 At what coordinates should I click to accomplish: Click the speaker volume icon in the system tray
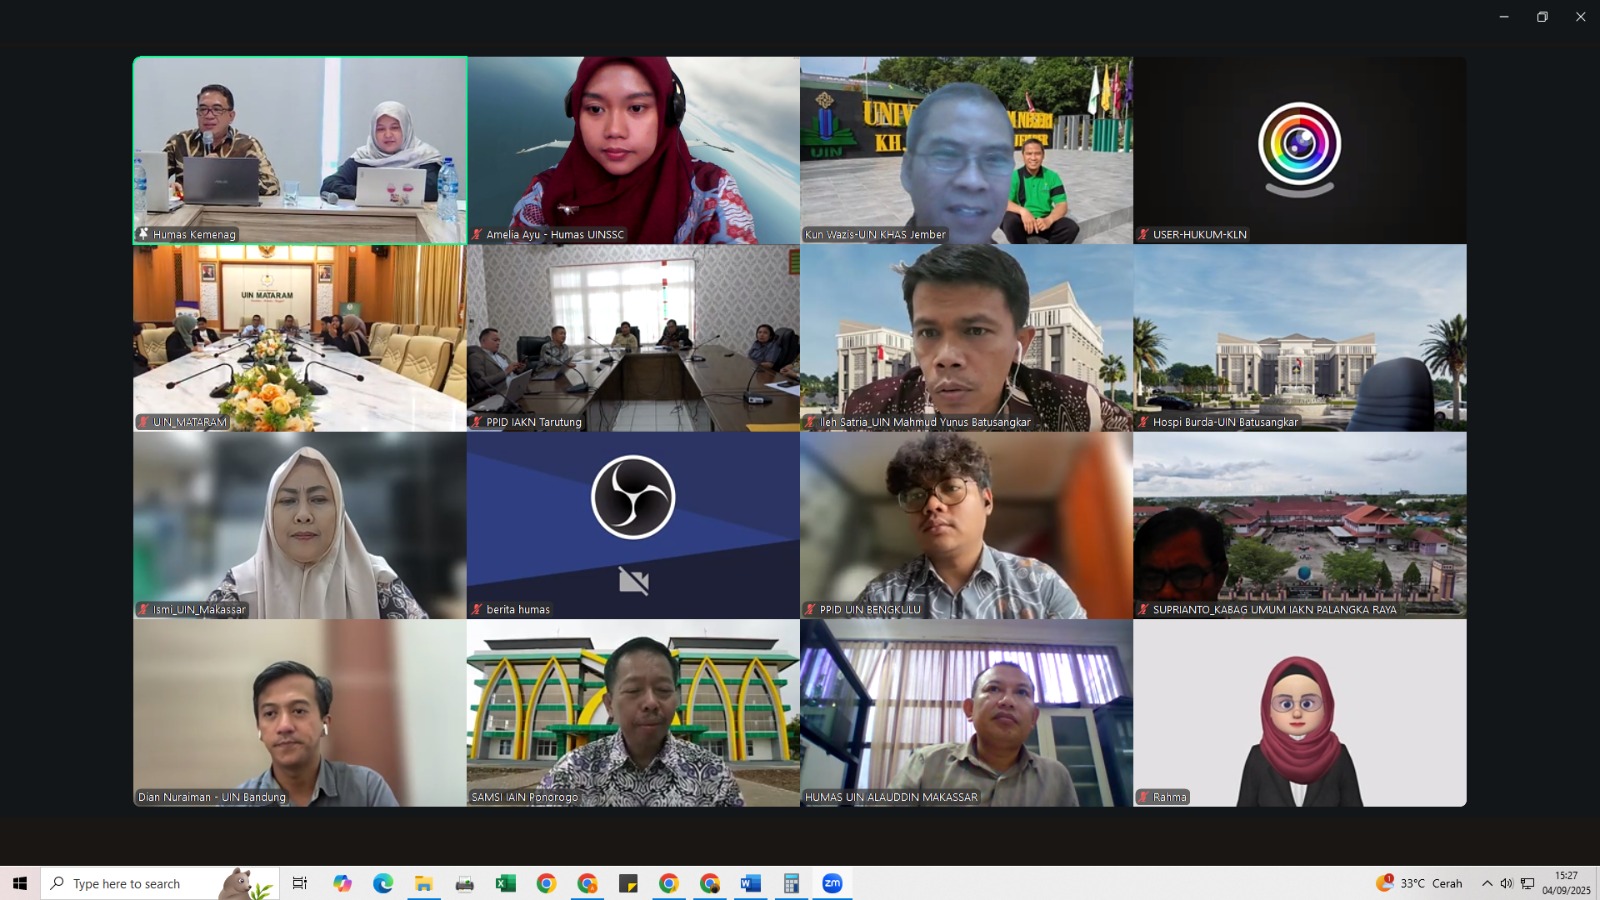pos(1506,883)
